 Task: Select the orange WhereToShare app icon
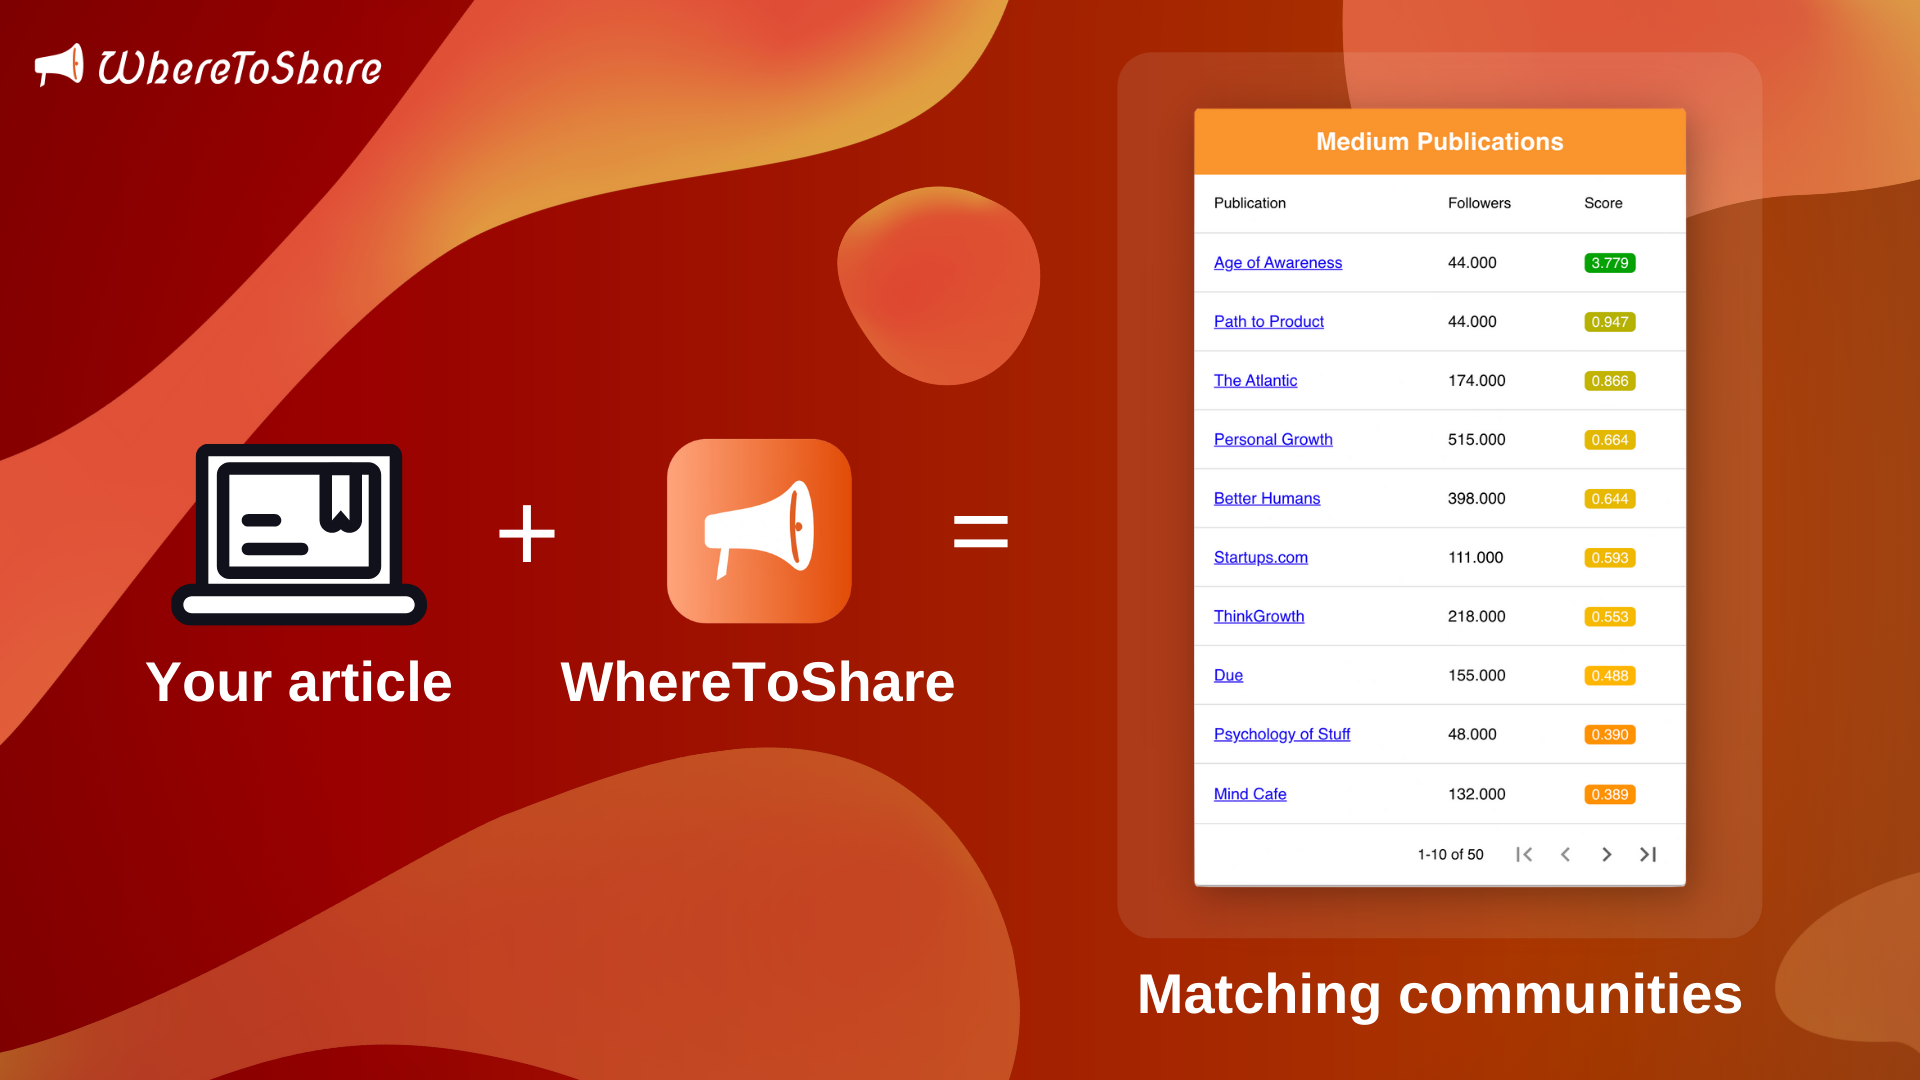[757, 531]
